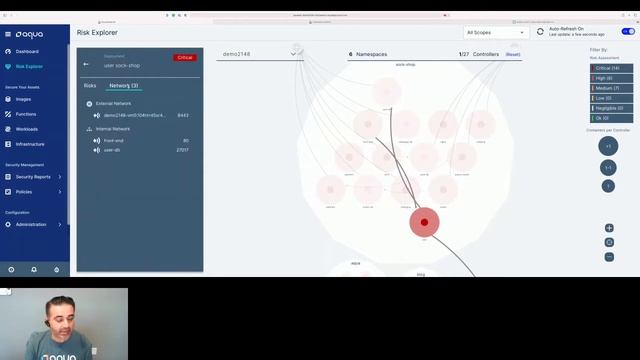Click the aqua logo
This screenshot has width=640, height=360.
pyautogui.click(x=29, y=35)
